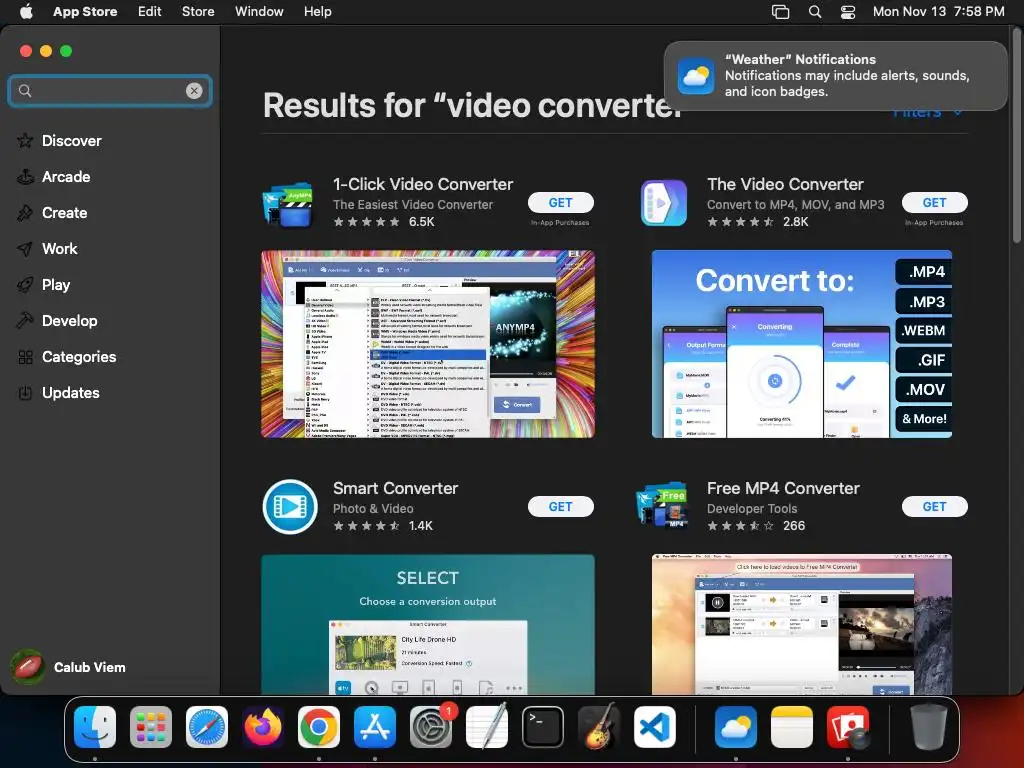This screenshot has height=768, width=1024.
Task: Open Free MP4 Converter title link
Action: click(783, 488)
